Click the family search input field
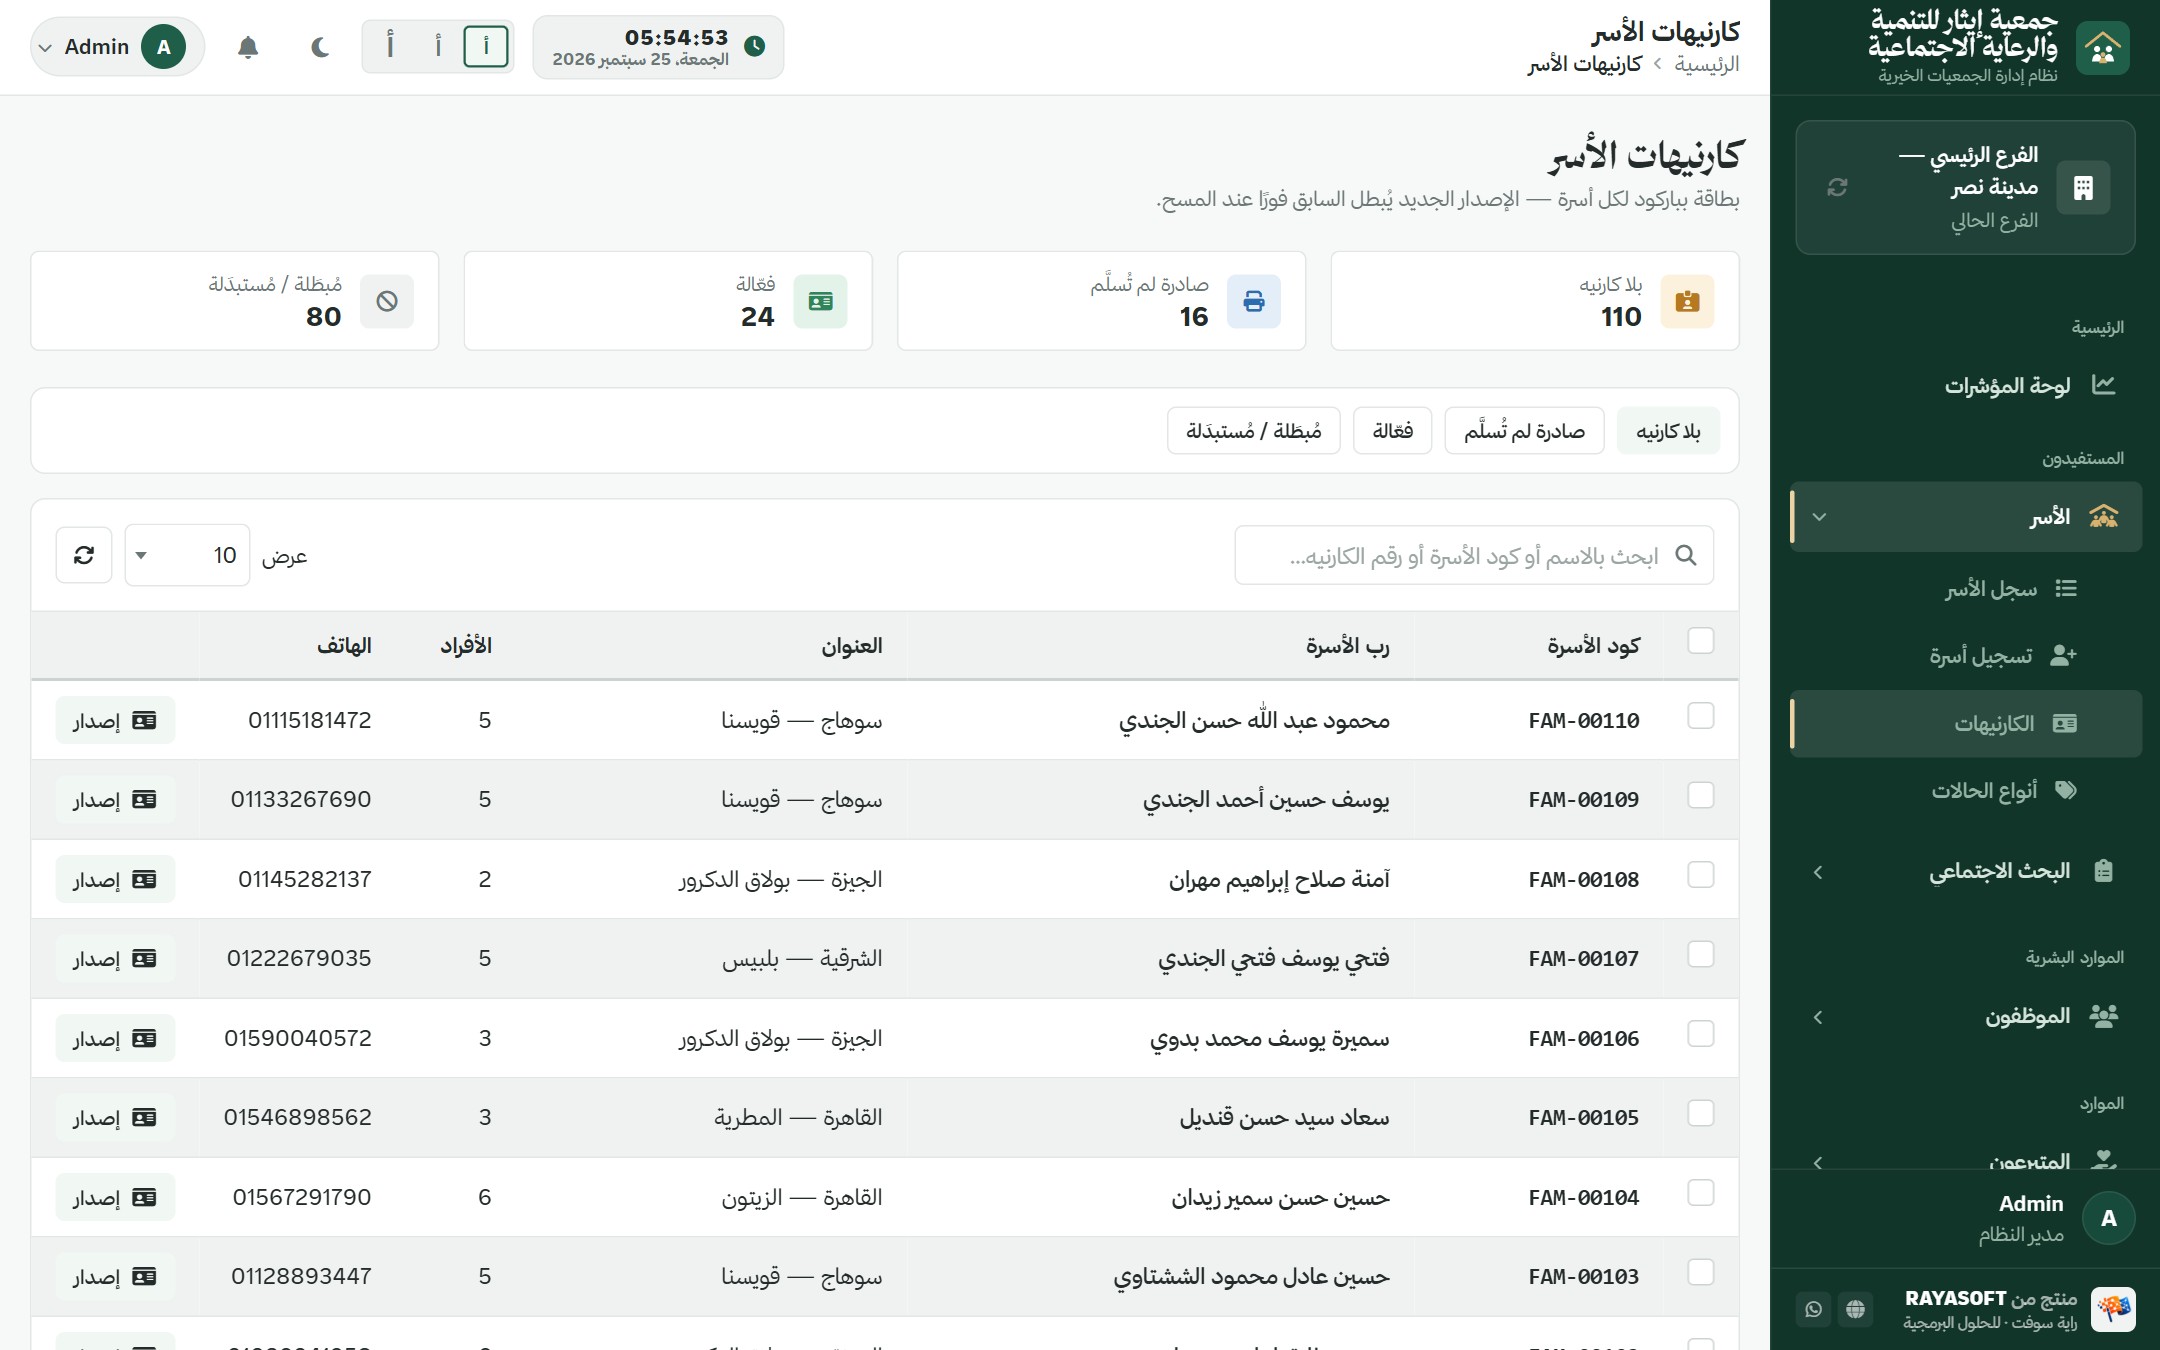 click(x=1474, y=555)
